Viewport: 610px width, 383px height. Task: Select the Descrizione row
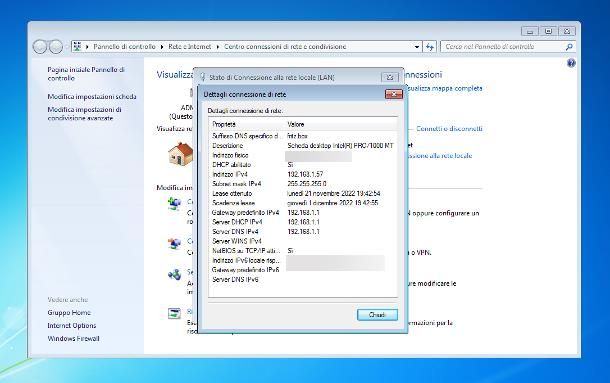pyautogui.click(x=303, y=146)
